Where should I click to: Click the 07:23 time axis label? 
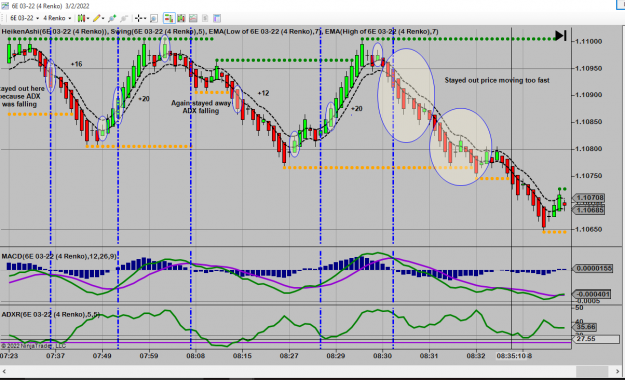point(9,355)
